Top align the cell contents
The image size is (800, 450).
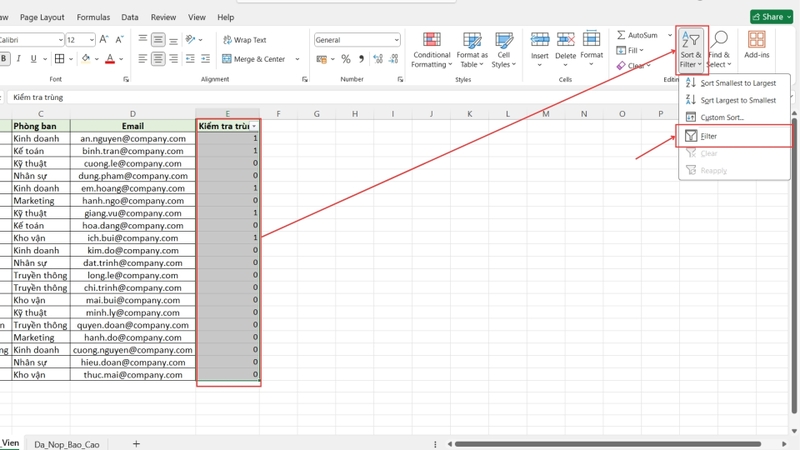tap(143, 39)
